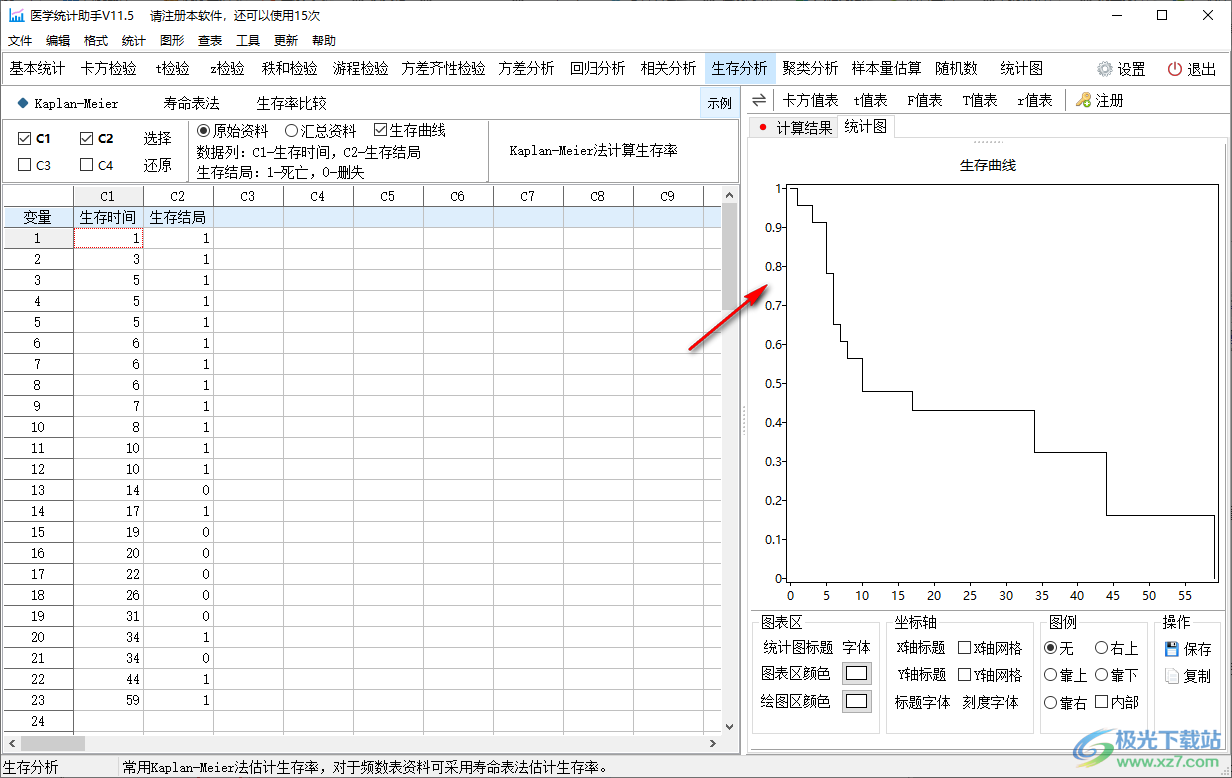Image resolution: width=1232 pixels, height=778 pixels.
Task: Select Kaplan-Meier method with diamond icon
Action: 67,103
